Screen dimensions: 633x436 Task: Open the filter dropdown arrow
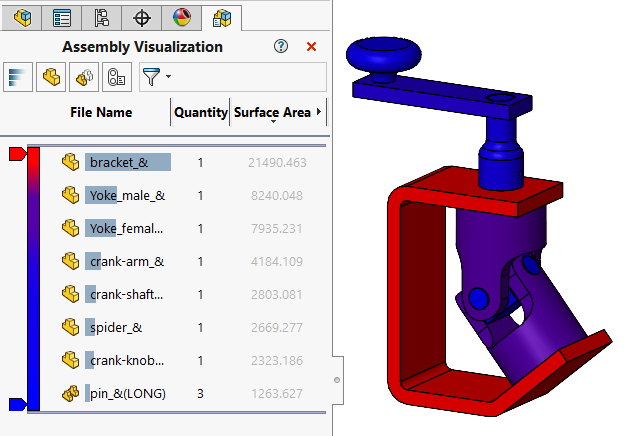click(168, 76)
